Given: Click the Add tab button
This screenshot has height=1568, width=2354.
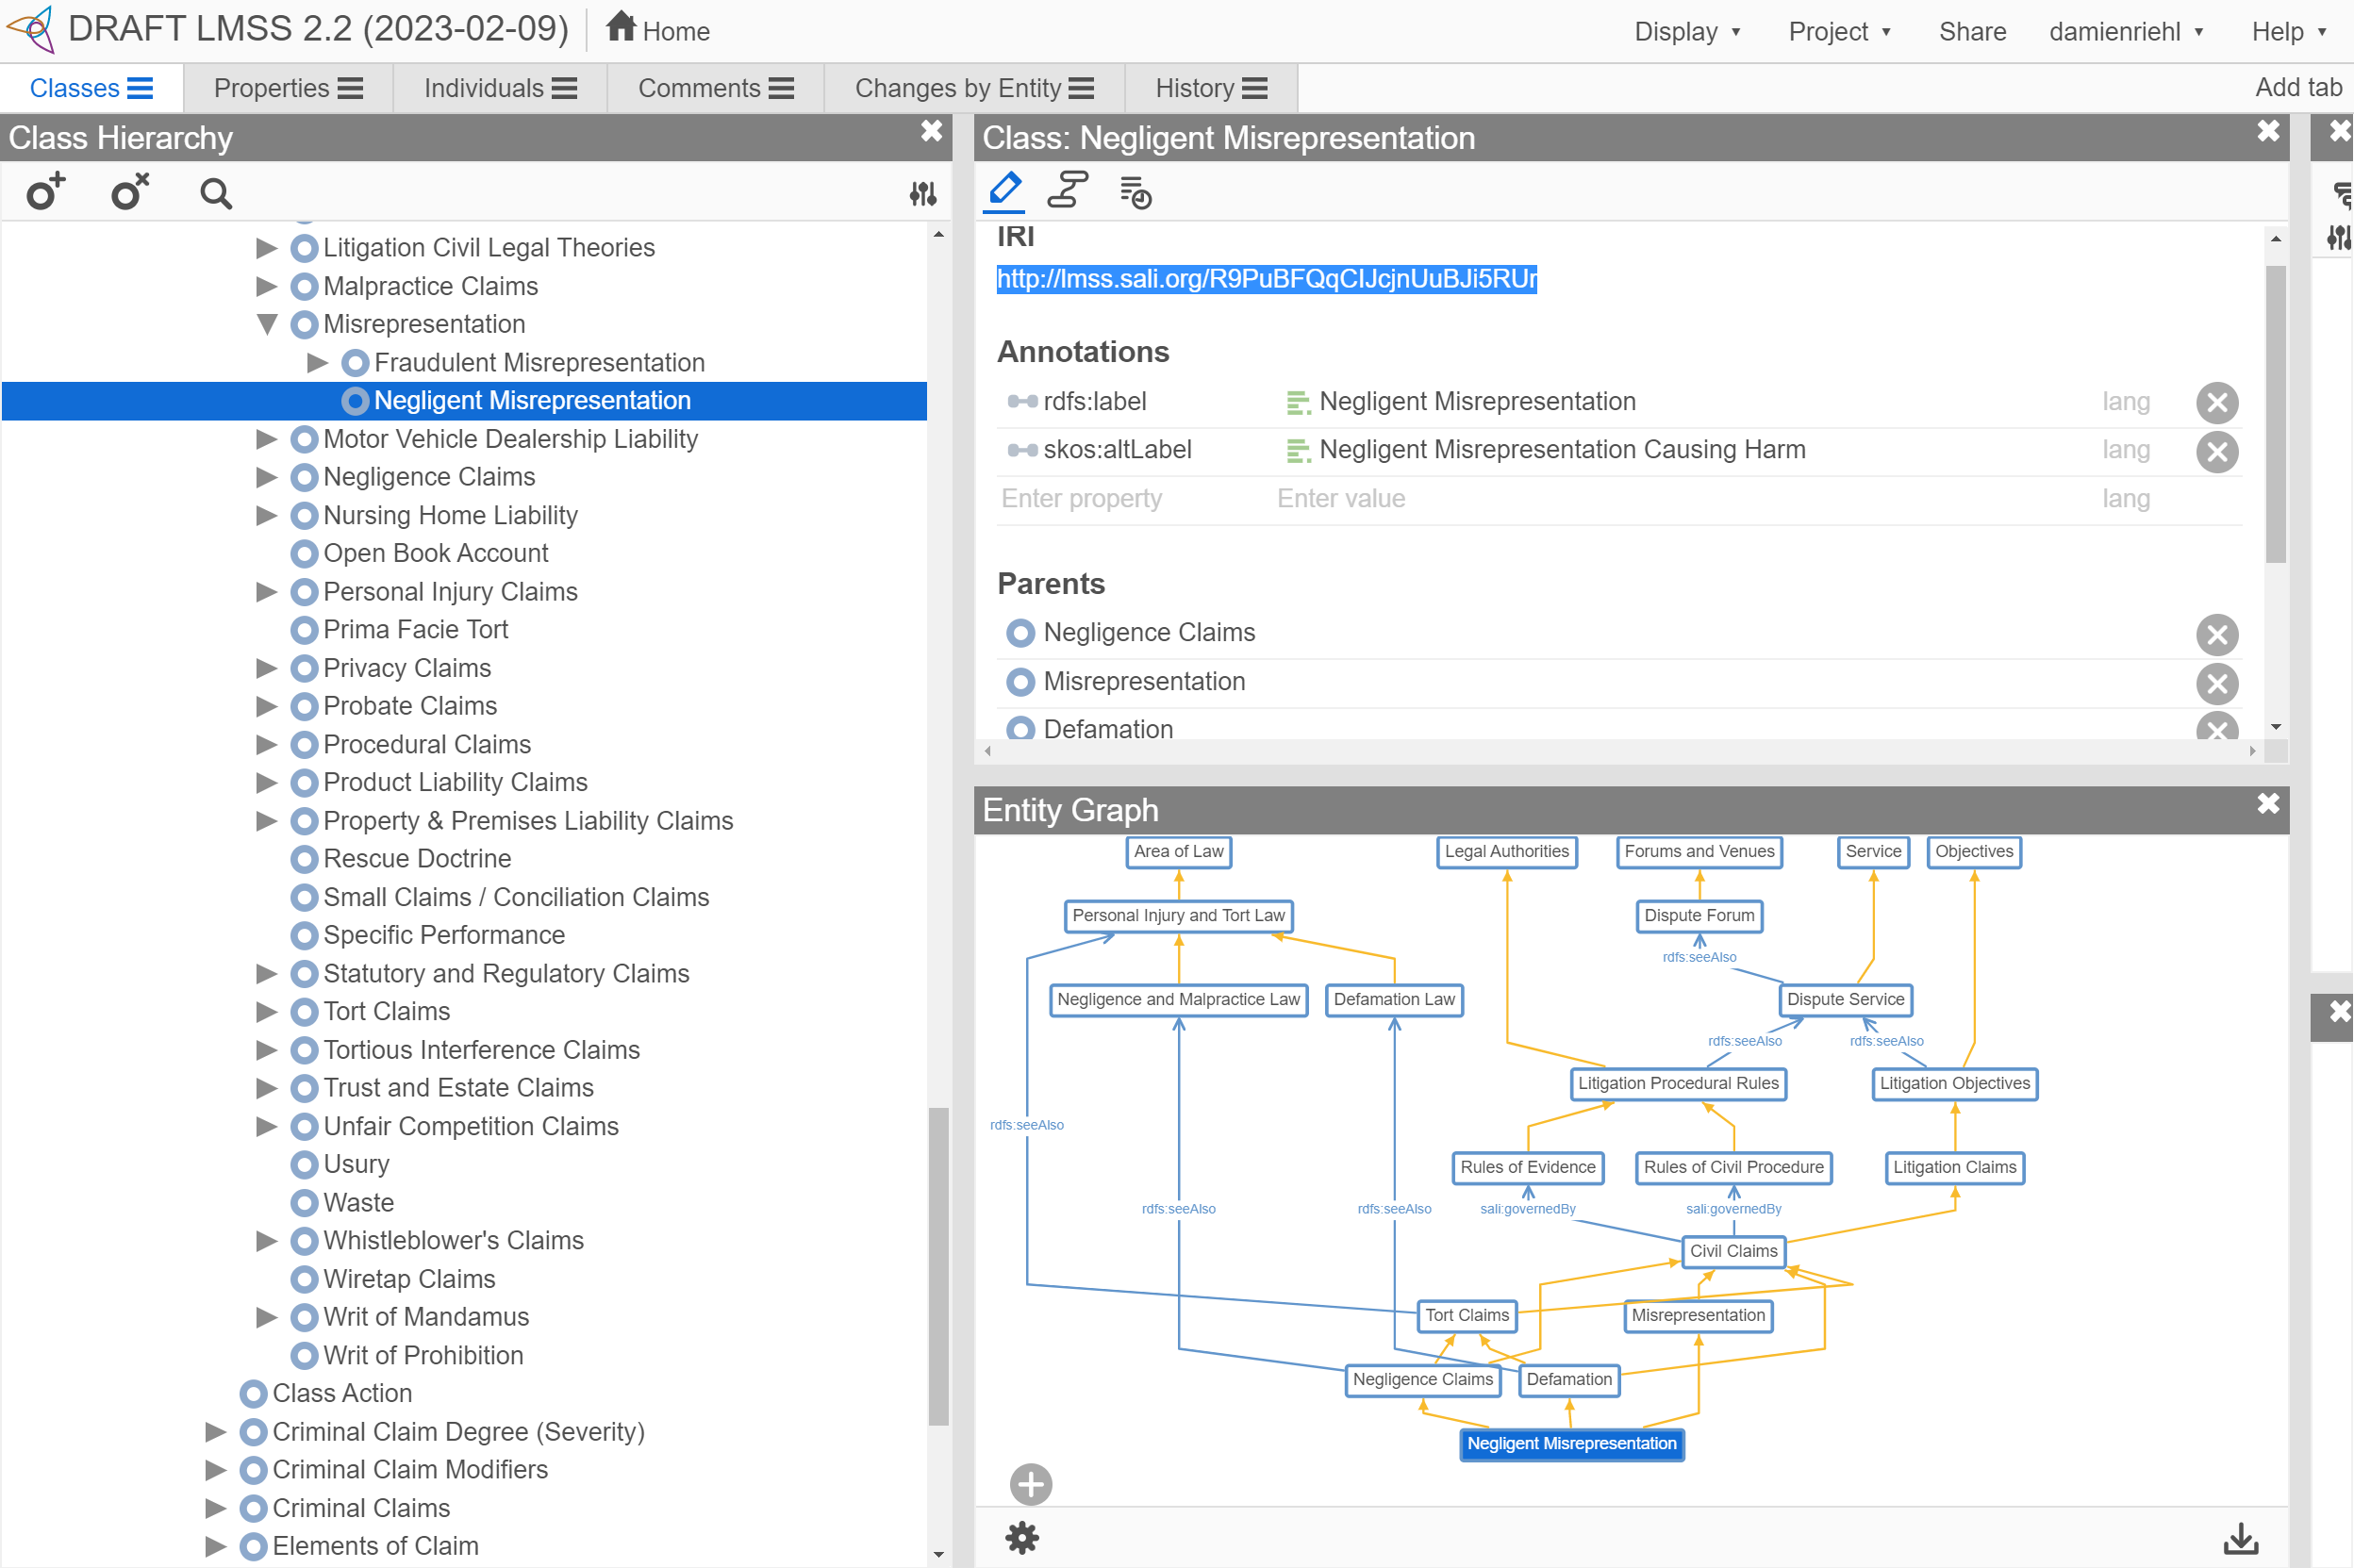Looking at the screenshot, I should [x=2297, y=87].
